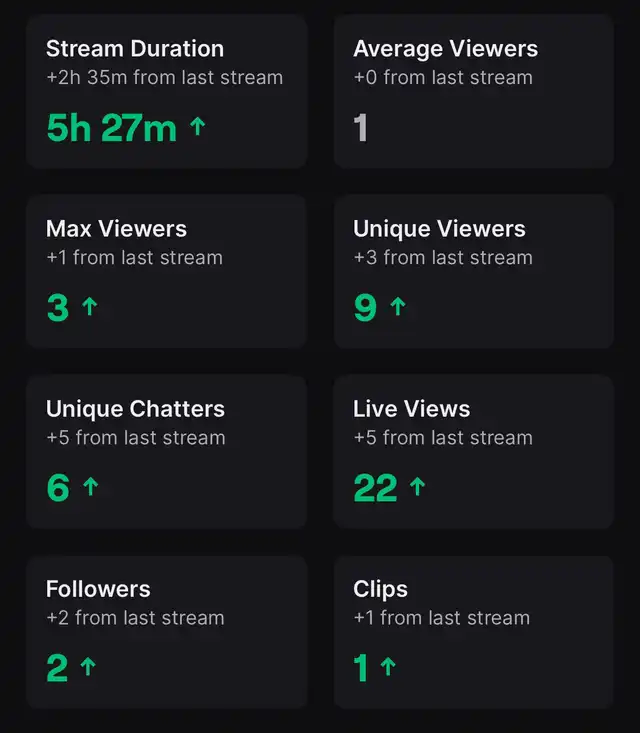Click the green arrow in Unique Chatters card
Viewport: 640px width, 733px height.
coord(91,487)
